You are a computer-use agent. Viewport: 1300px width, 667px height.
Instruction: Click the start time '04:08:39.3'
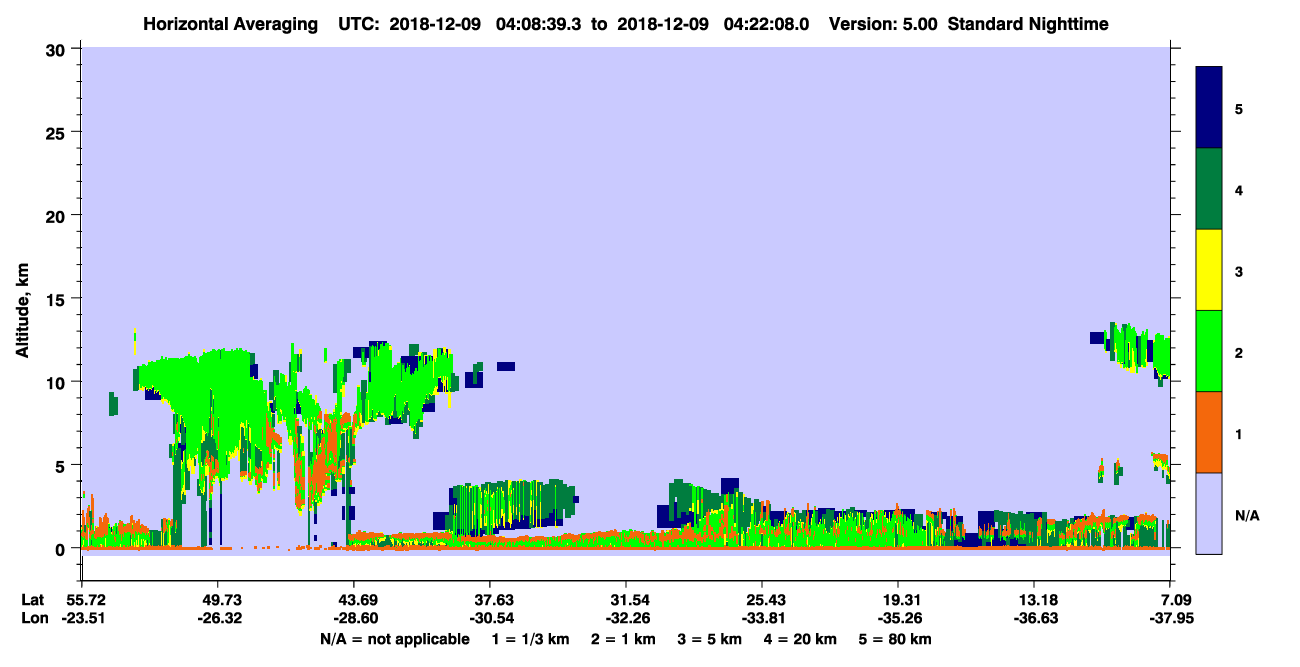pyautogui.click(x=537, y=24)
